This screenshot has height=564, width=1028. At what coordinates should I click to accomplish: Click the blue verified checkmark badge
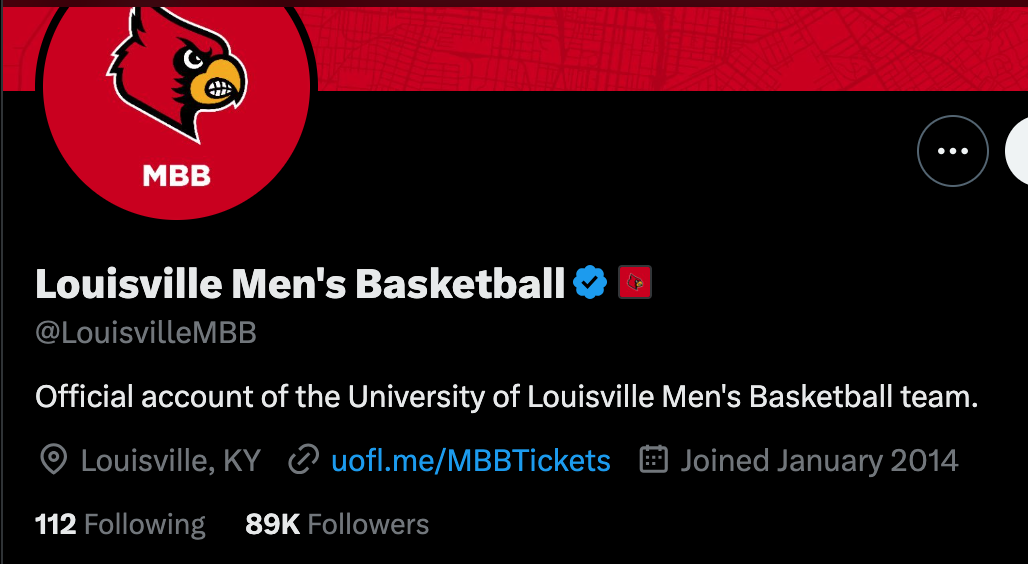pyautogui.click(x=590, y=283)
